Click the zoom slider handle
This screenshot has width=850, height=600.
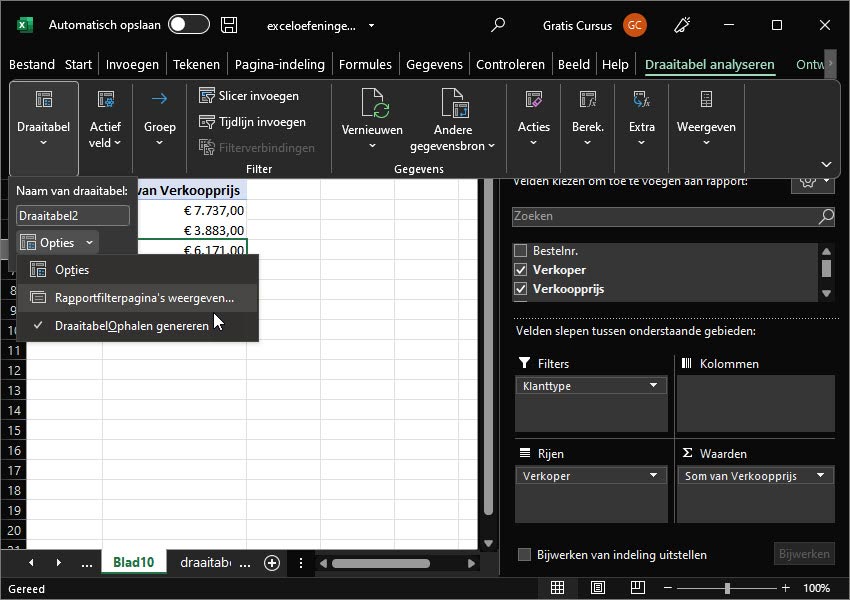(x=727, y=588)
